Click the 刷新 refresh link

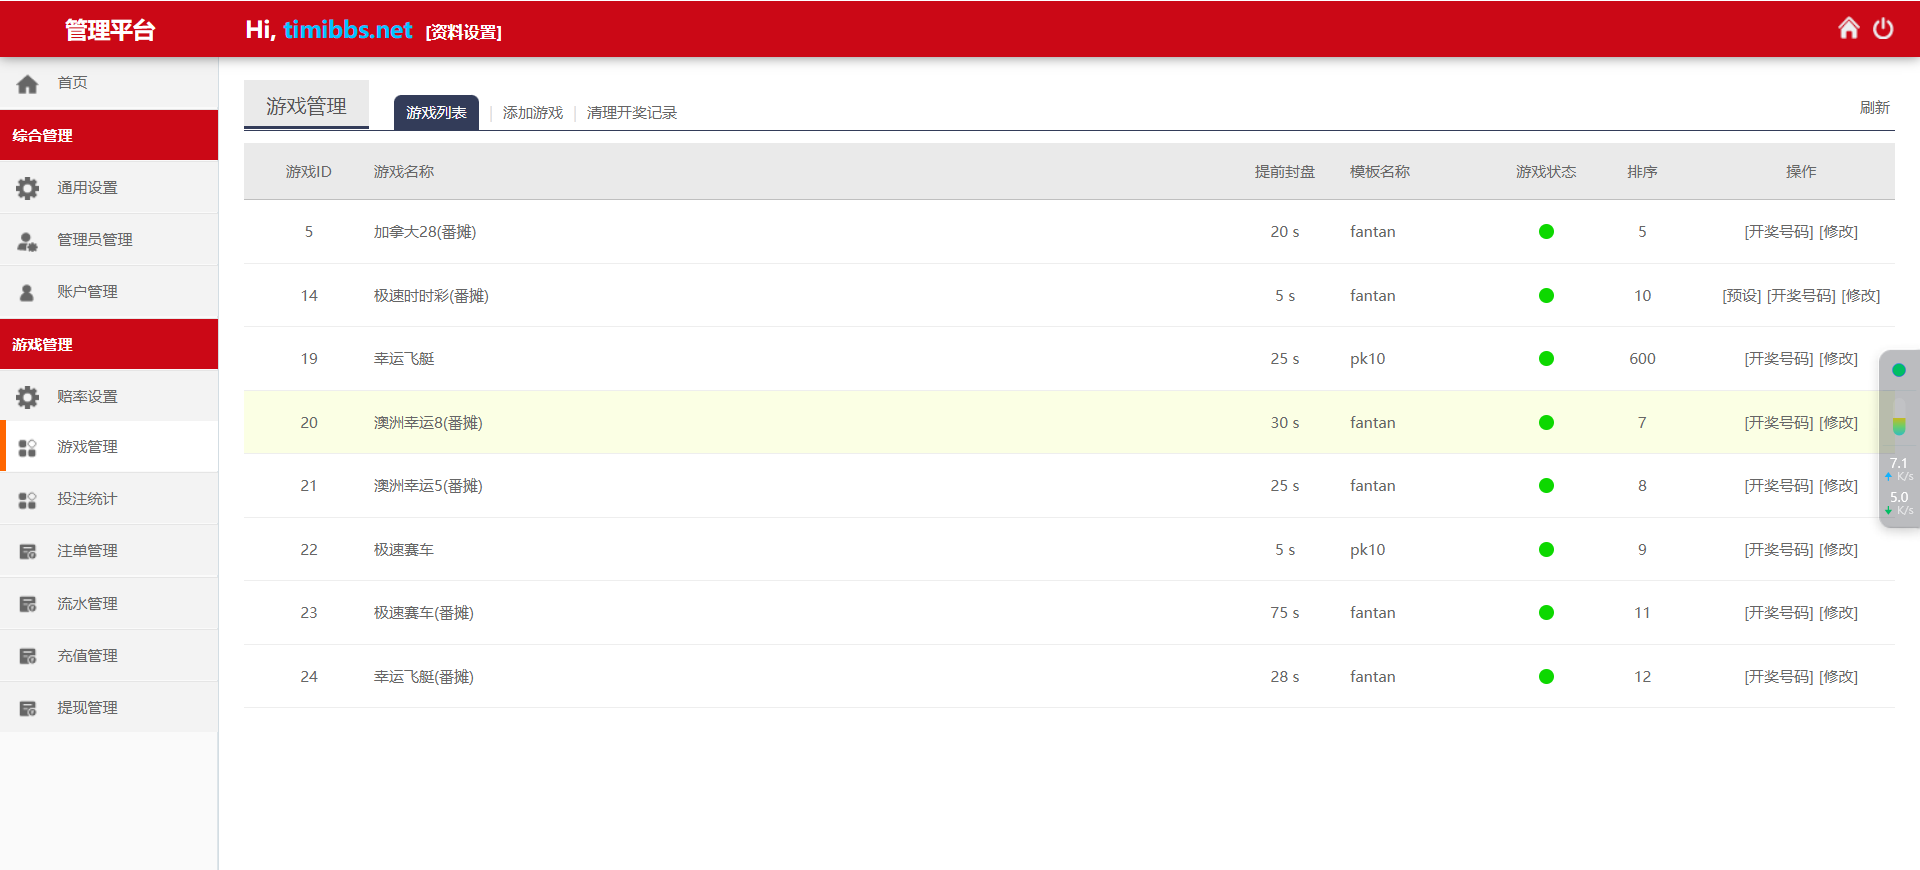(x=1874, y=108)
